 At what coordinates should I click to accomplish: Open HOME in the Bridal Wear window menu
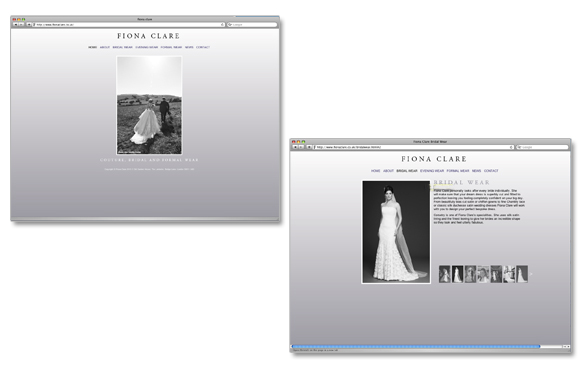(375, 171)
